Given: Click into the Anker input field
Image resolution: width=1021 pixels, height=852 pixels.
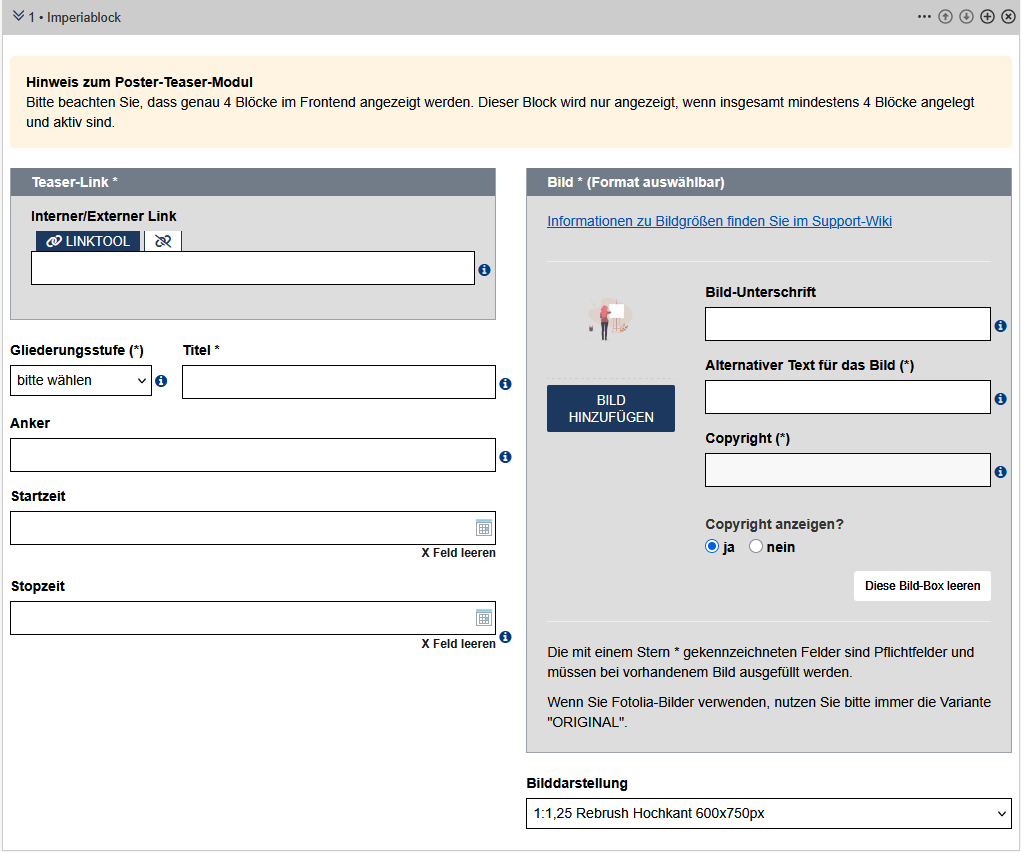Looking at the screenshot, I should 252,455.
